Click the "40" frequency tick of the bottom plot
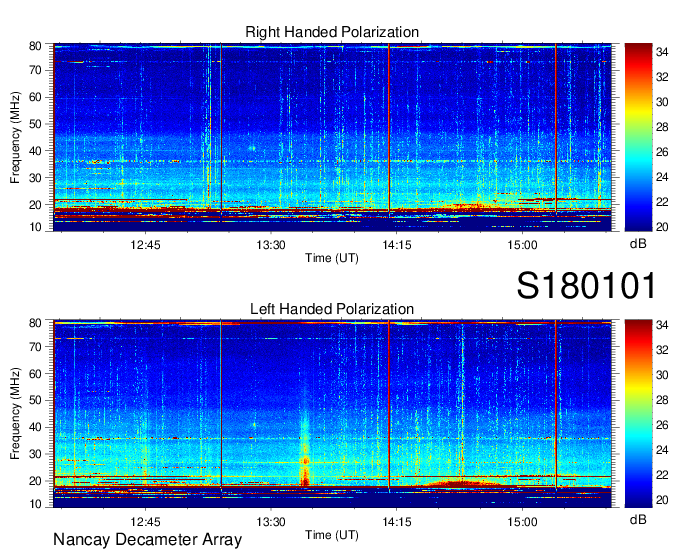 tap(35, 427)
